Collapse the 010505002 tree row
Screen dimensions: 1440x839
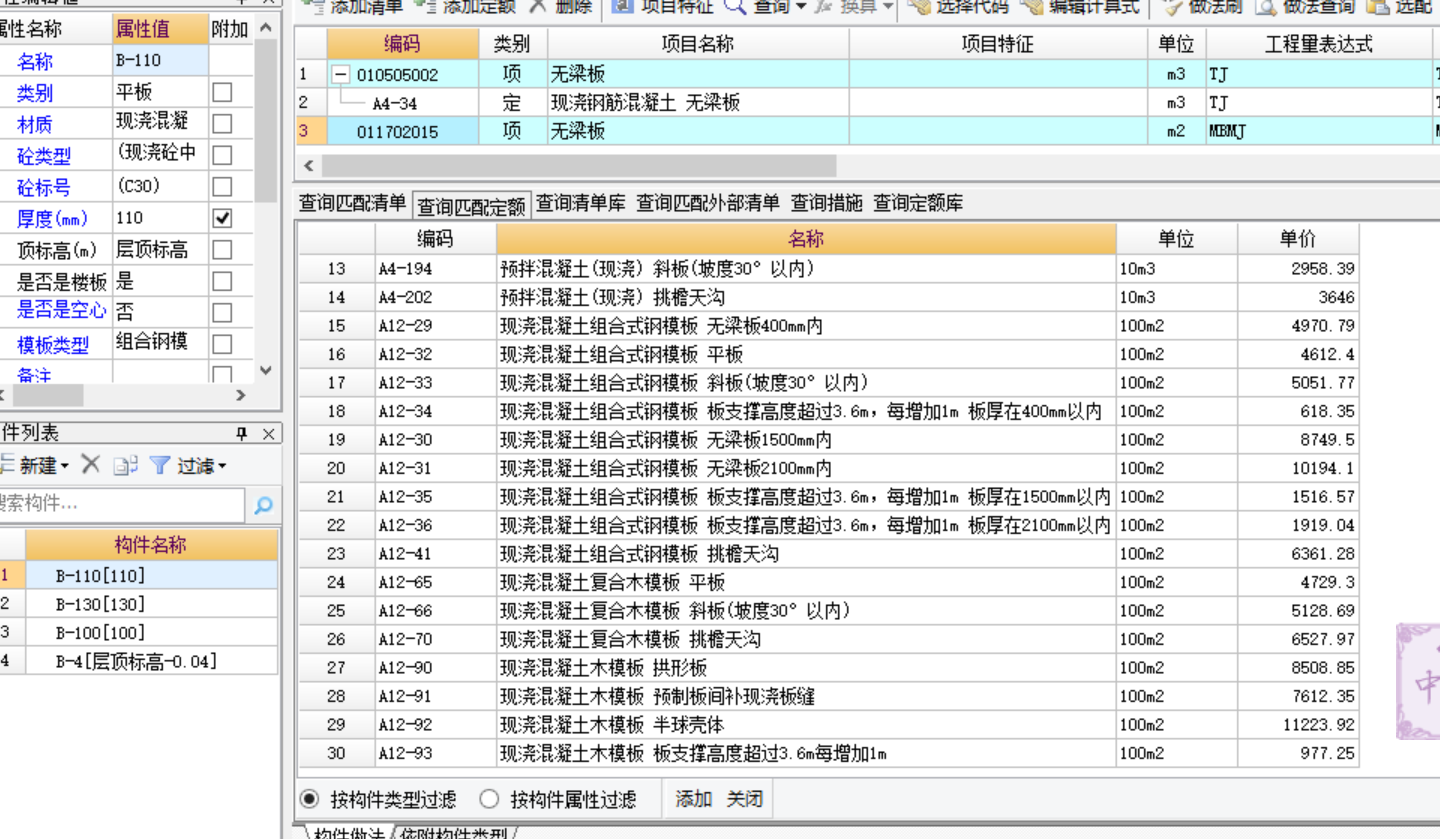tap(341, 75)
